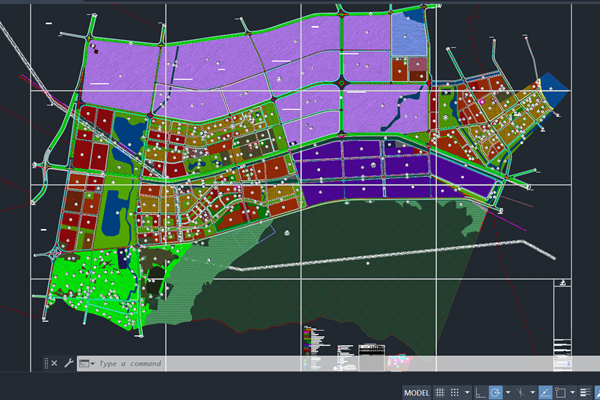Image resolution: width=600 pixels, height=400 pixels.
Task: Click the Isometric Drafting icon
Action: point(520,392)
